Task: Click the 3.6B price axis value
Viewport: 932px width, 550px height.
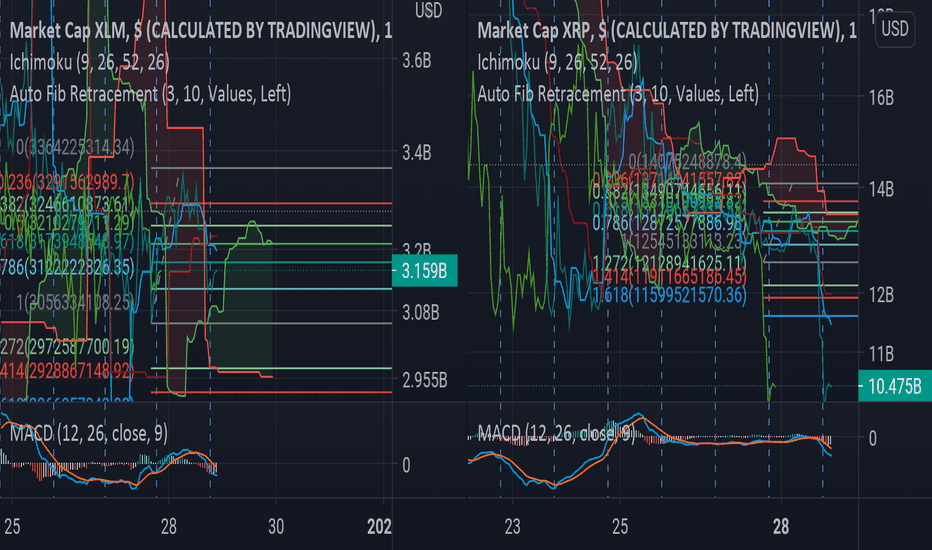Action: pyautogui.click(x=417, y=61)
